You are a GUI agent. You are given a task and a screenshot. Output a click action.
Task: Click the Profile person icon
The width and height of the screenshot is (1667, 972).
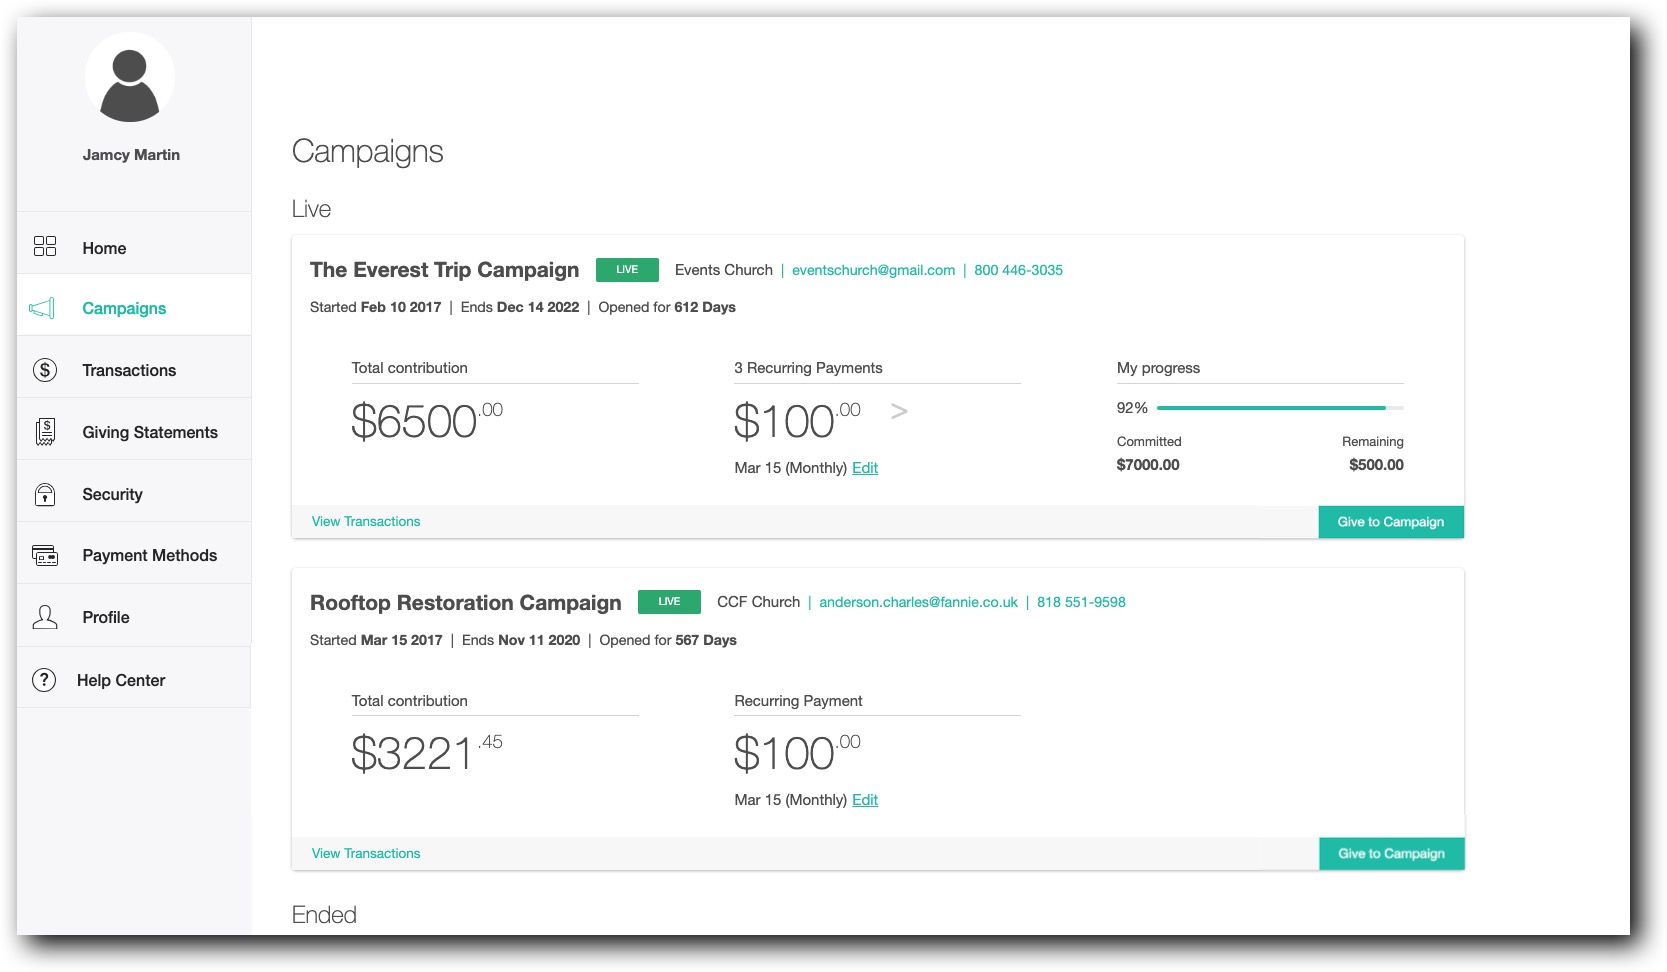pos(45,617)
